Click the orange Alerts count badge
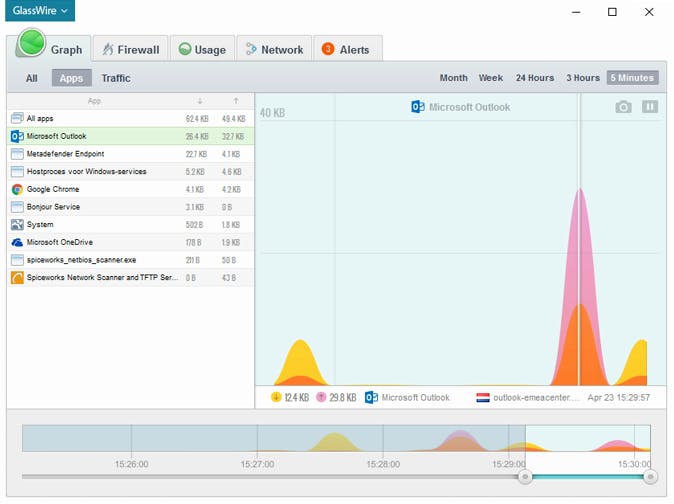 [328, 49]
